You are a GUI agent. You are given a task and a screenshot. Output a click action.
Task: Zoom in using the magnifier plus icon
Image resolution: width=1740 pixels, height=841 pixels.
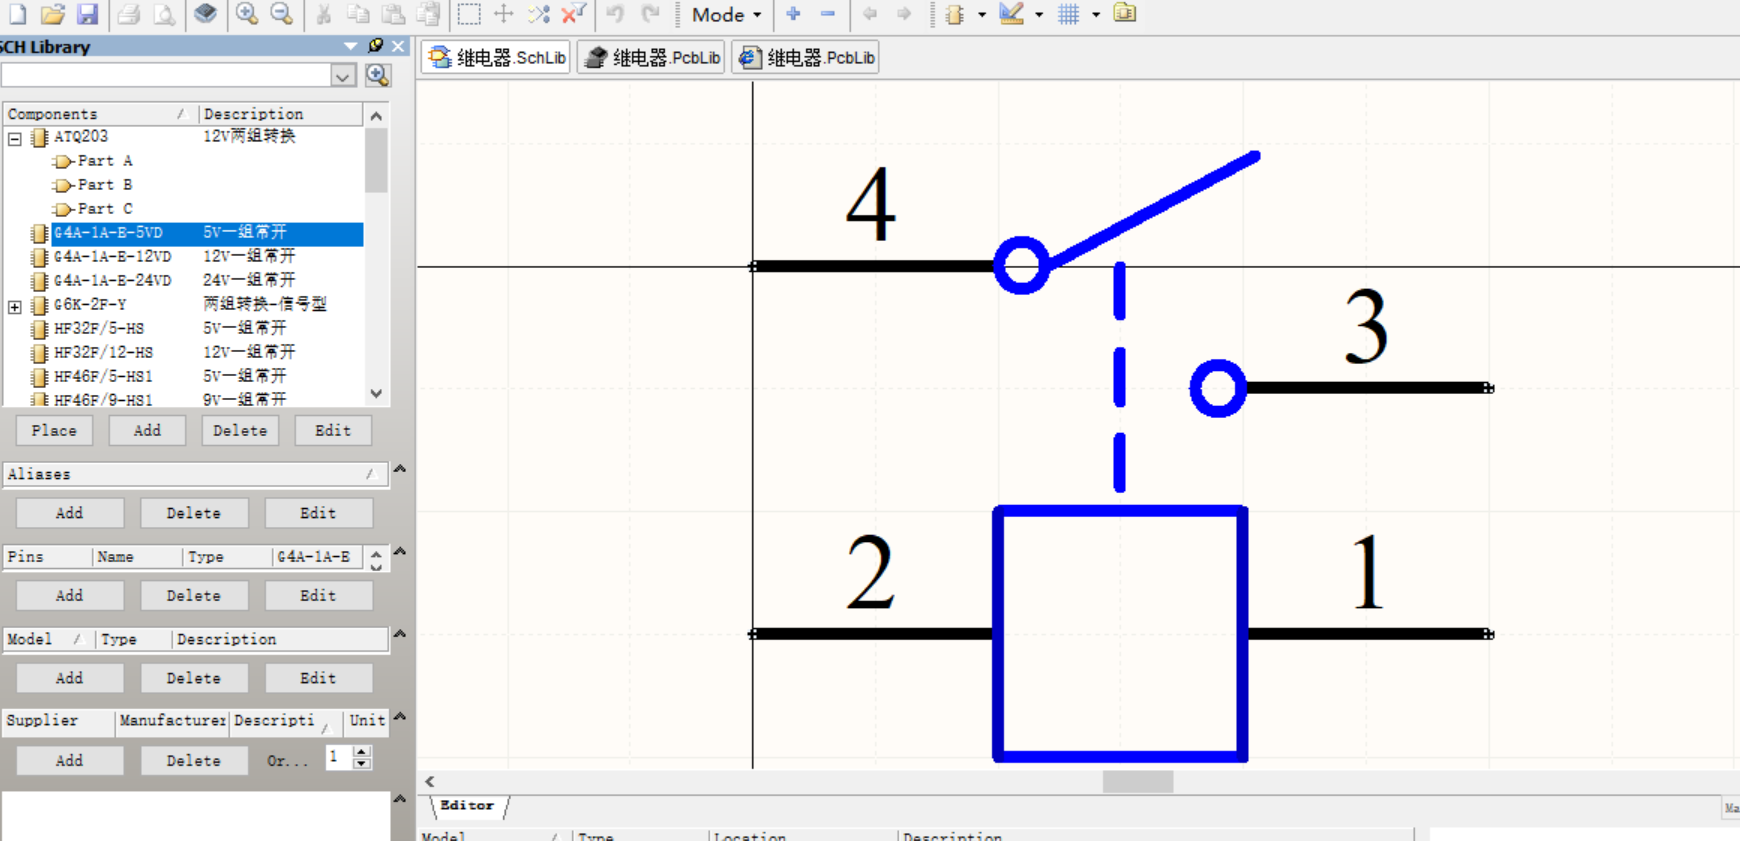pyautogui.click(x=246, y=14)
